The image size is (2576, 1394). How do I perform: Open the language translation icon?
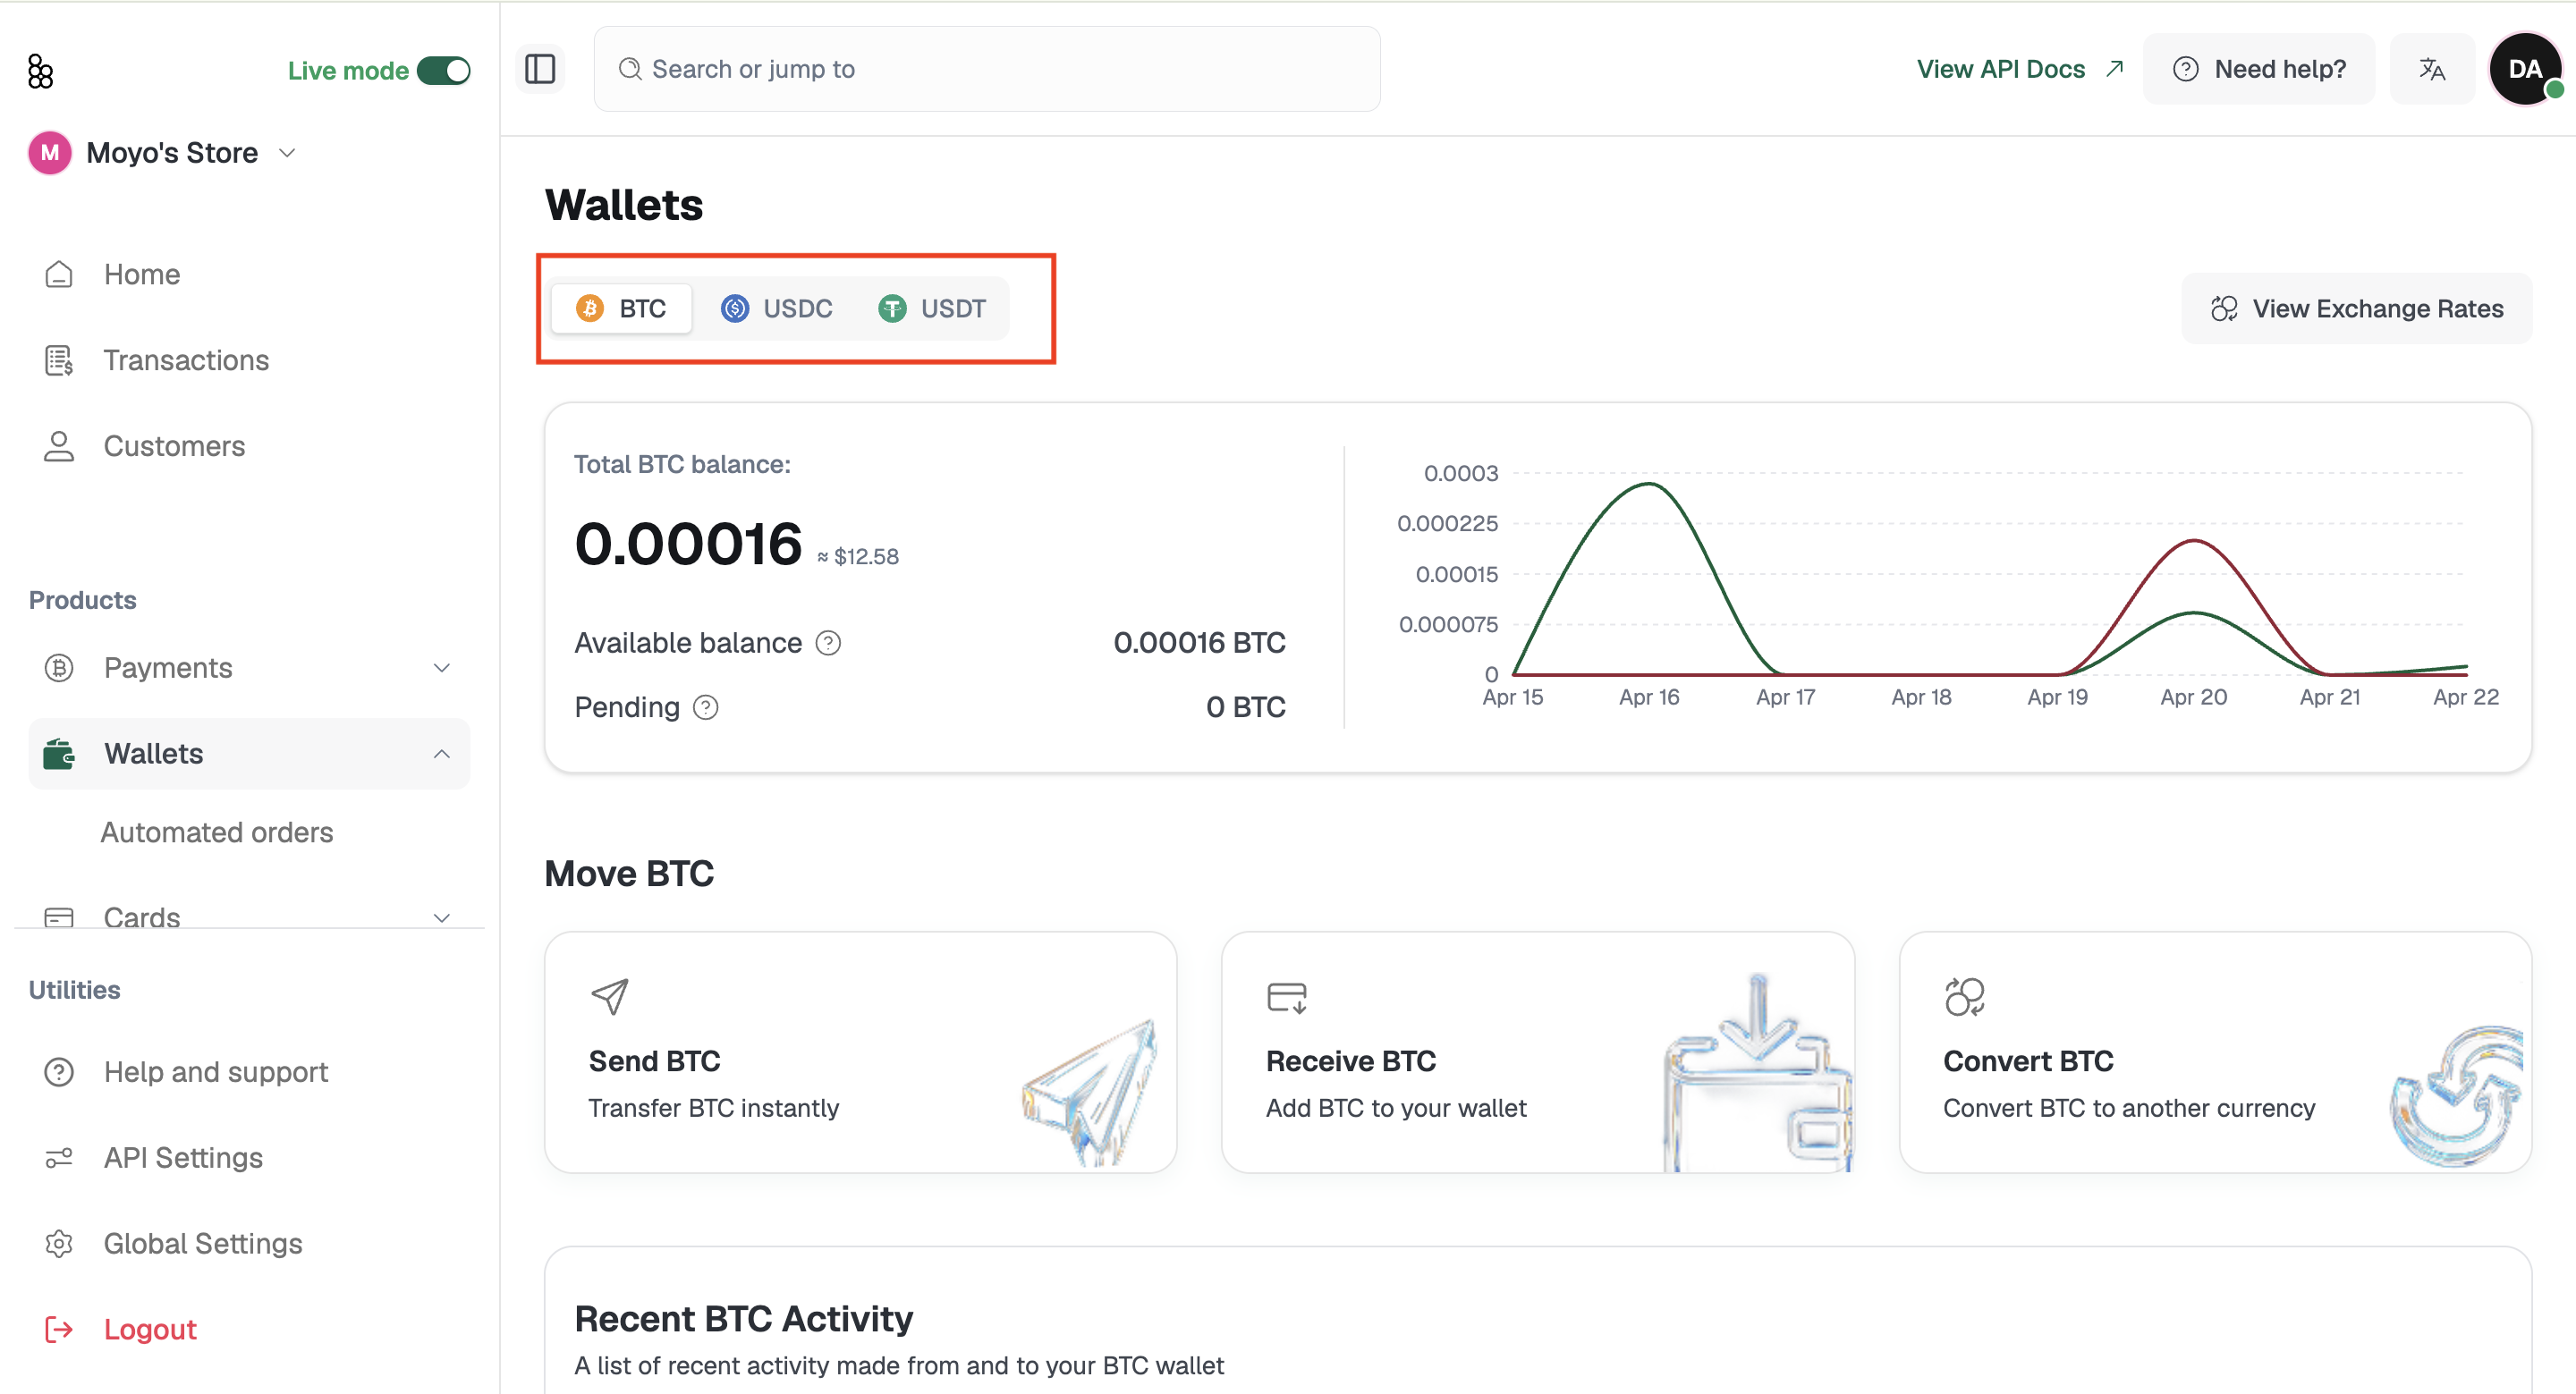2431,69
